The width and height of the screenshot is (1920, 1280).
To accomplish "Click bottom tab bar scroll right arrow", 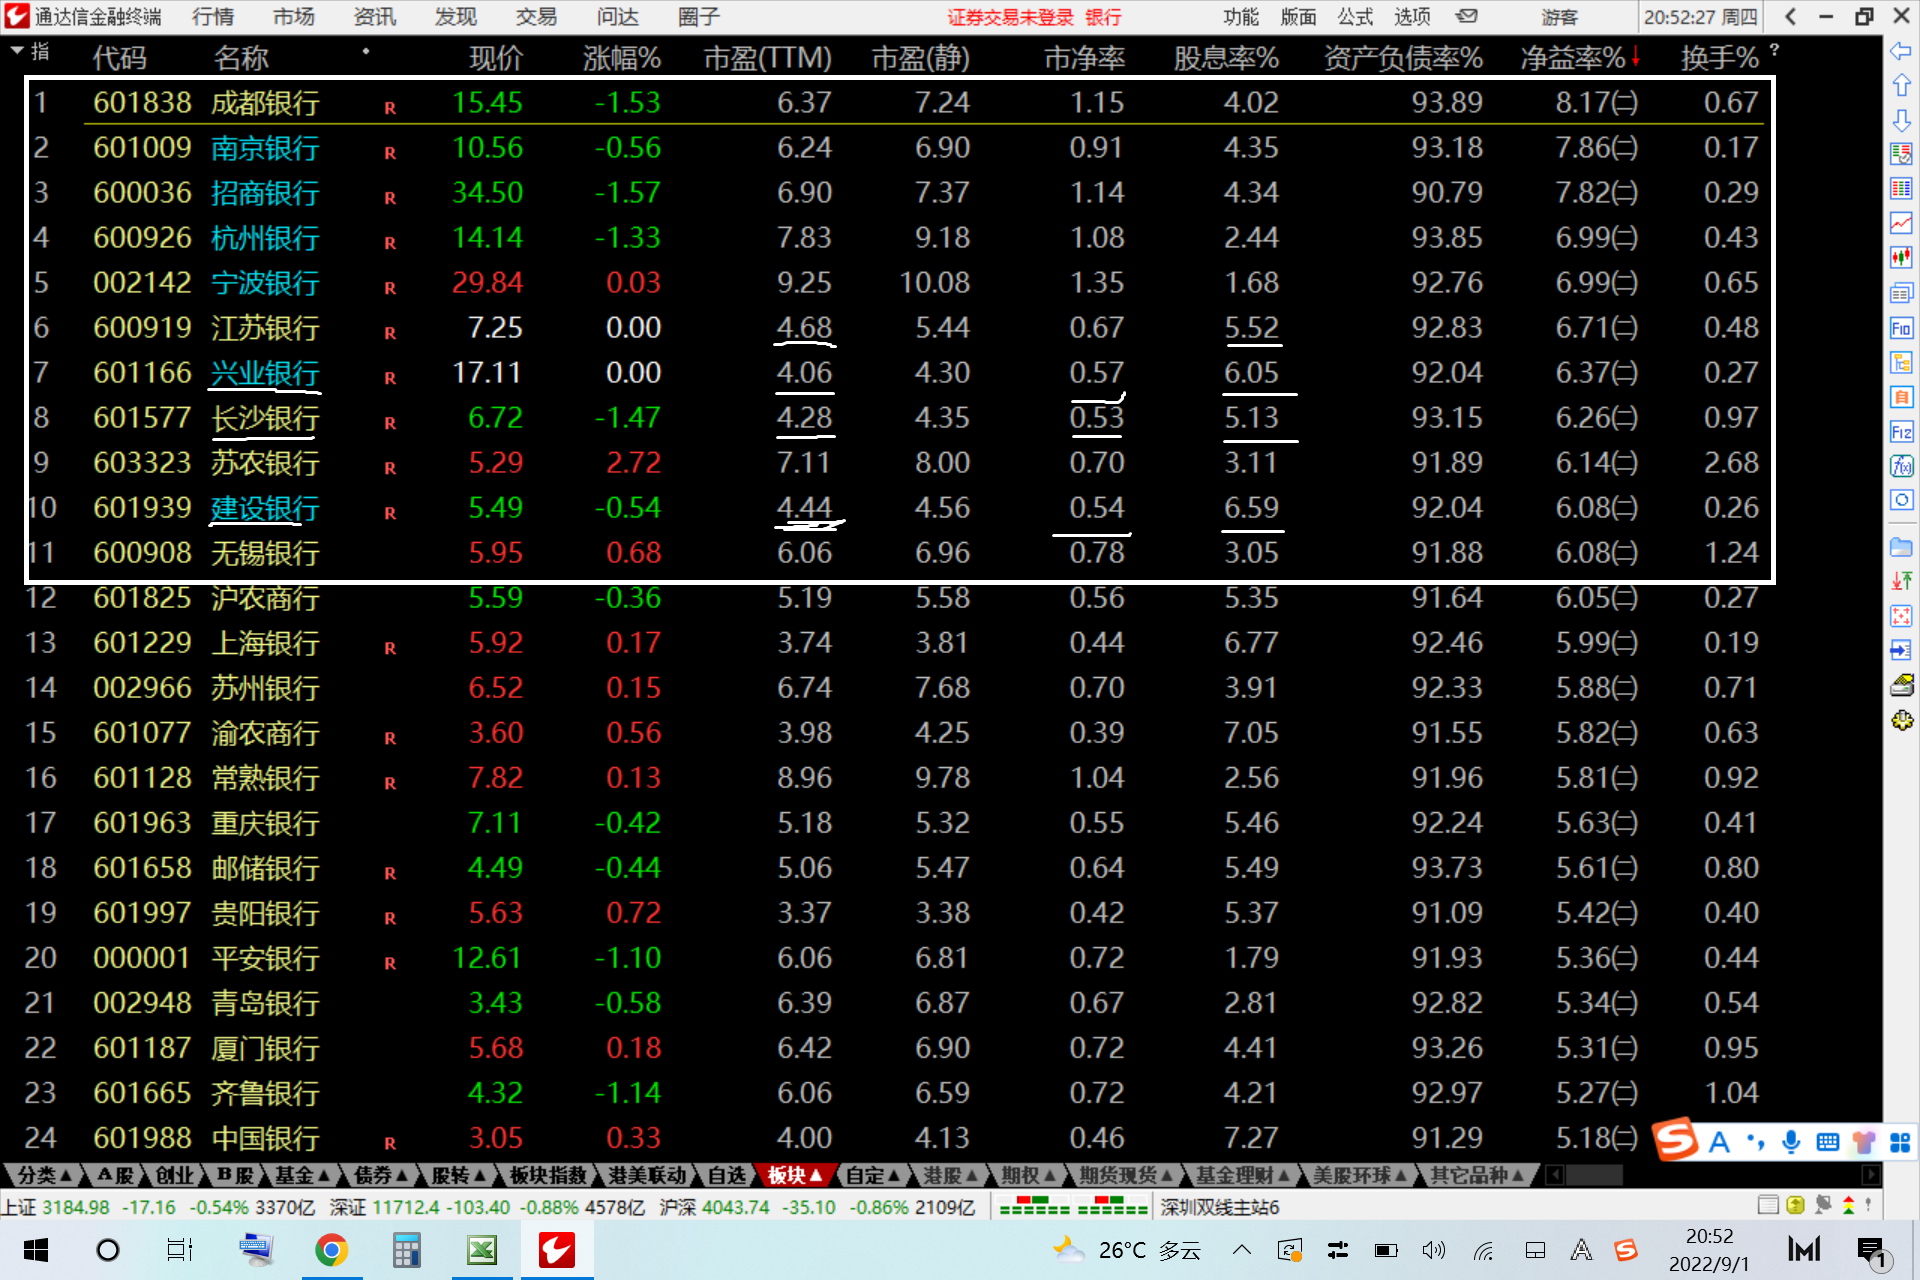I will point(1870,1175).
